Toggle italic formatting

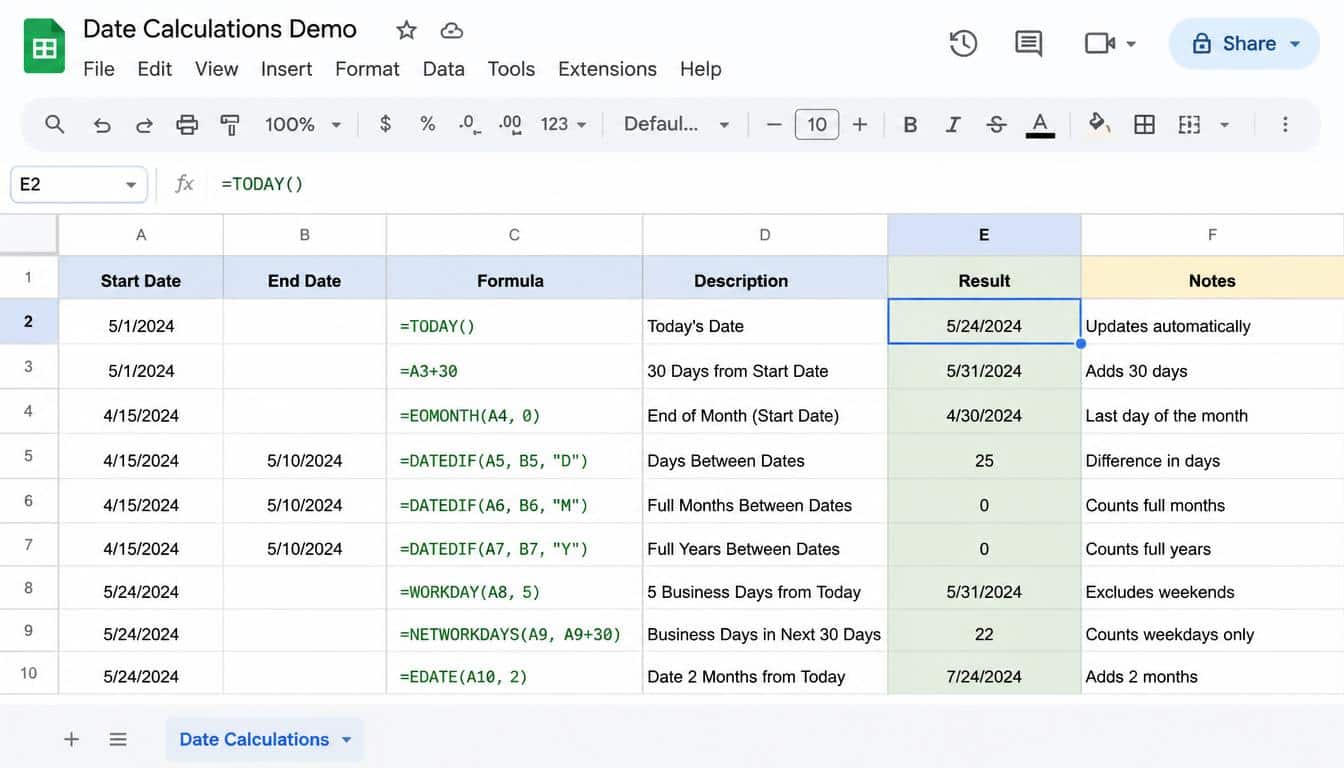click(x=953, y=124)
